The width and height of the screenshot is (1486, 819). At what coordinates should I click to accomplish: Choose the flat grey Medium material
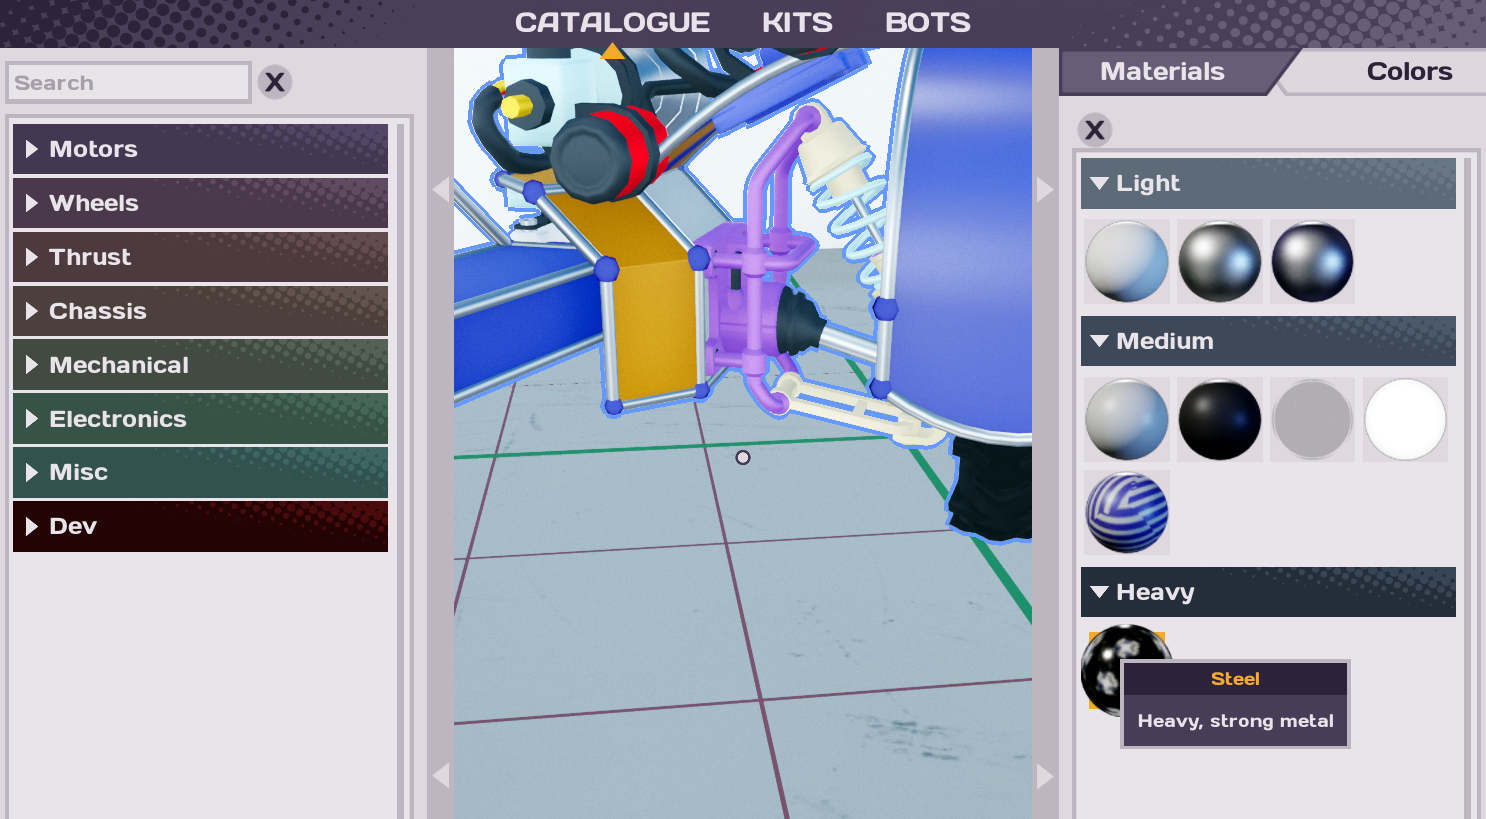click(x=1313, y=420)
